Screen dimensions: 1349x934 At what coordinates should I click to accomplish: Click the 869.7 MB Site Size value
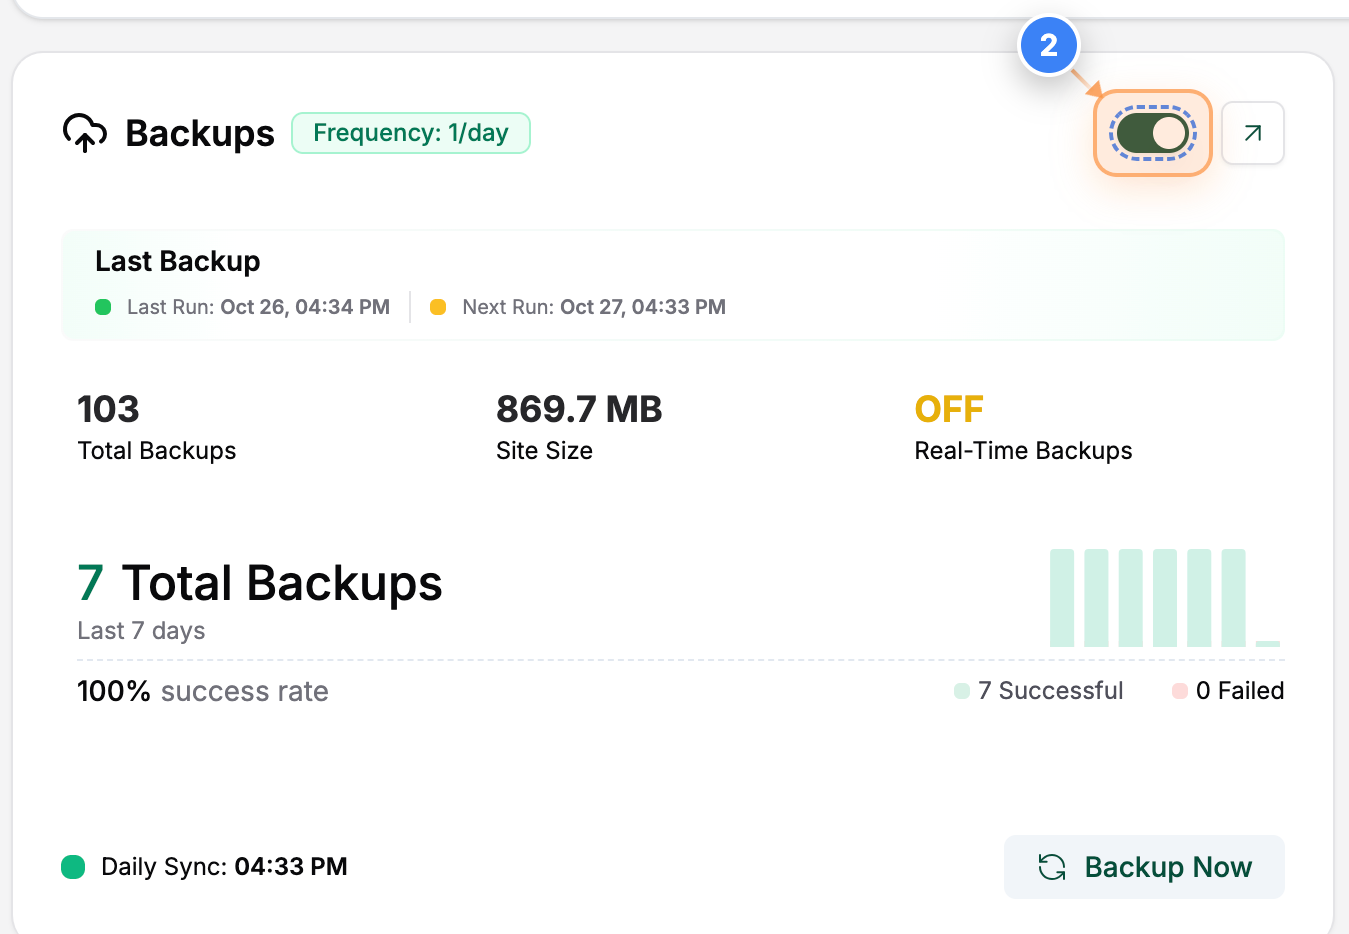tap(579, 409)
